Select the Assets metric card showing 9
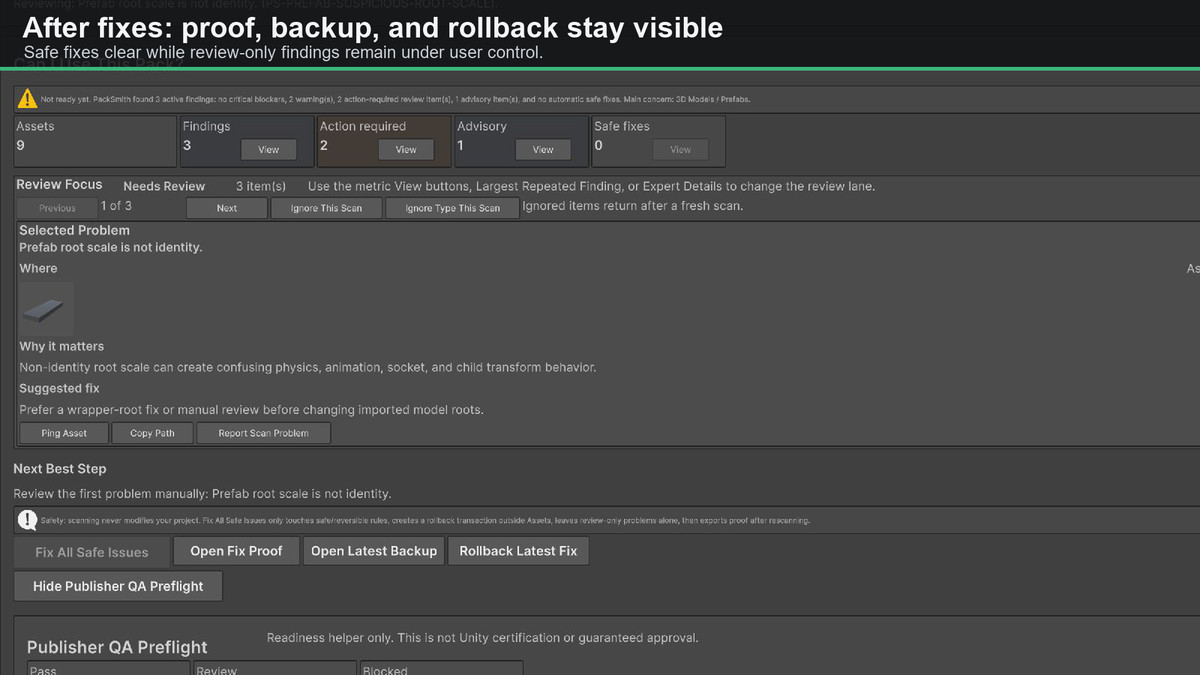The image size is (1200, 675). tap(94, 140)
